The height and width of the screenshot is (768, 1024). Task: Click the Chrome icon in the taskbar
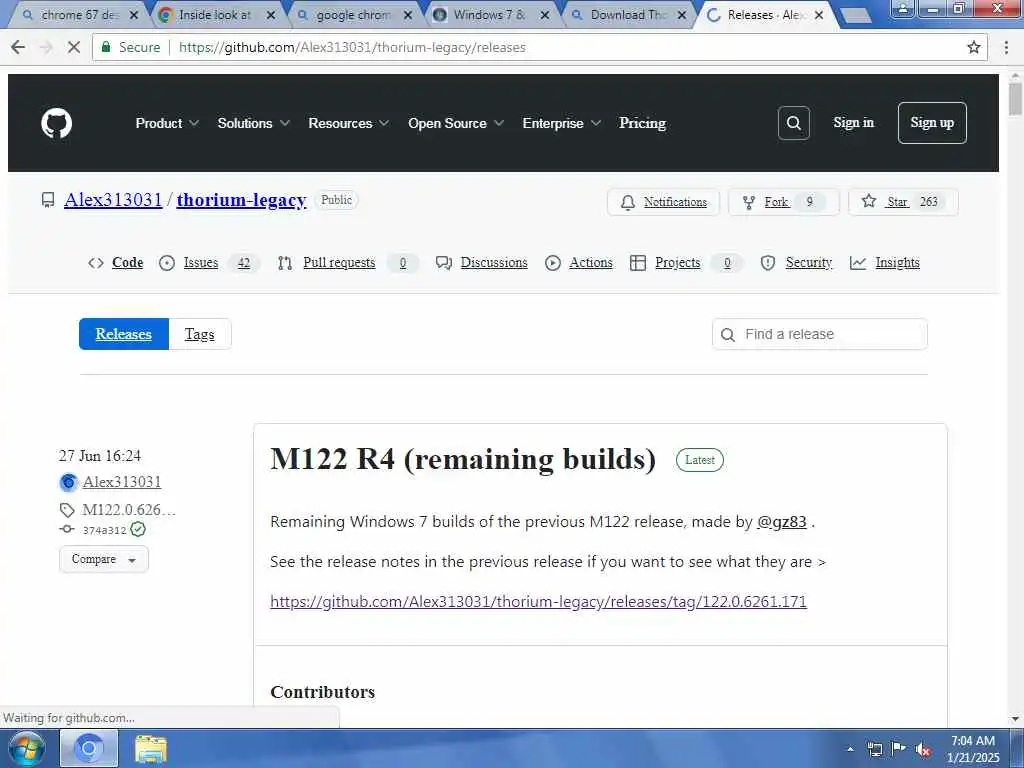[x=89, y=748]
